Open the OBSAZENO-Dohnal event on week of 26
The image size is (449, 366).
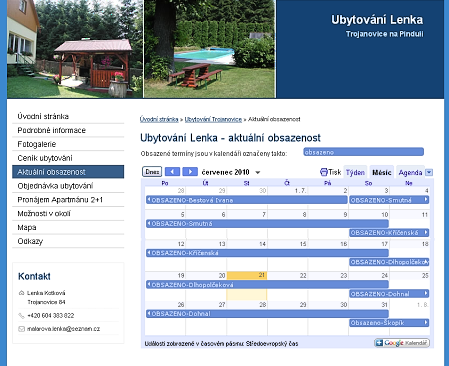click(267, 314)
